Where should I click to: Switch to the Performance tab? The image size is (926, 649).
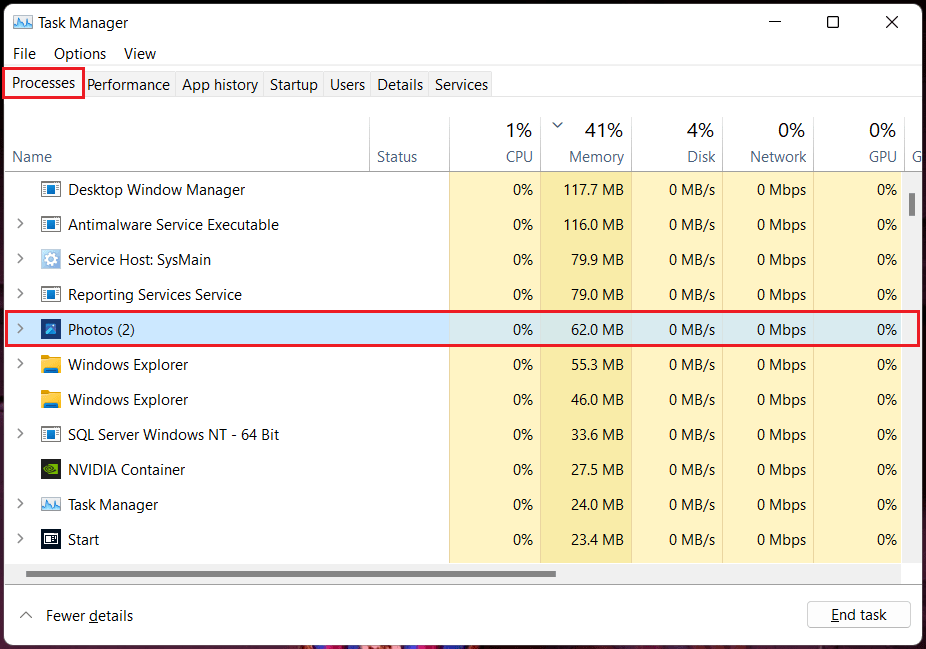128,84
